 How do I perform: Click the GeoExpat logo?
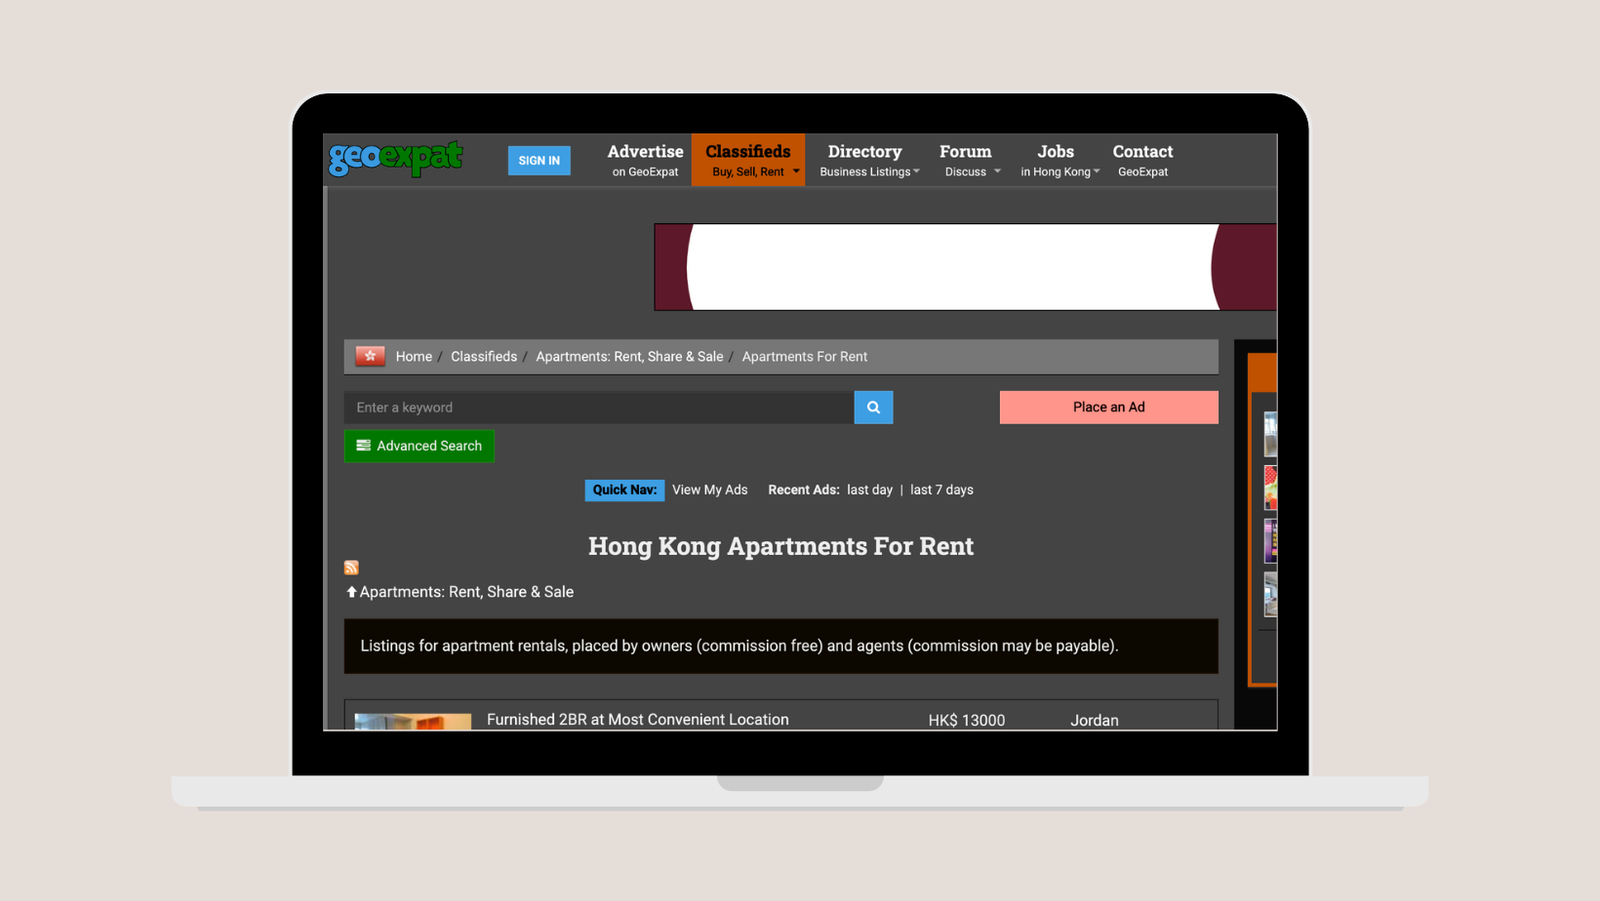point(396,158)
